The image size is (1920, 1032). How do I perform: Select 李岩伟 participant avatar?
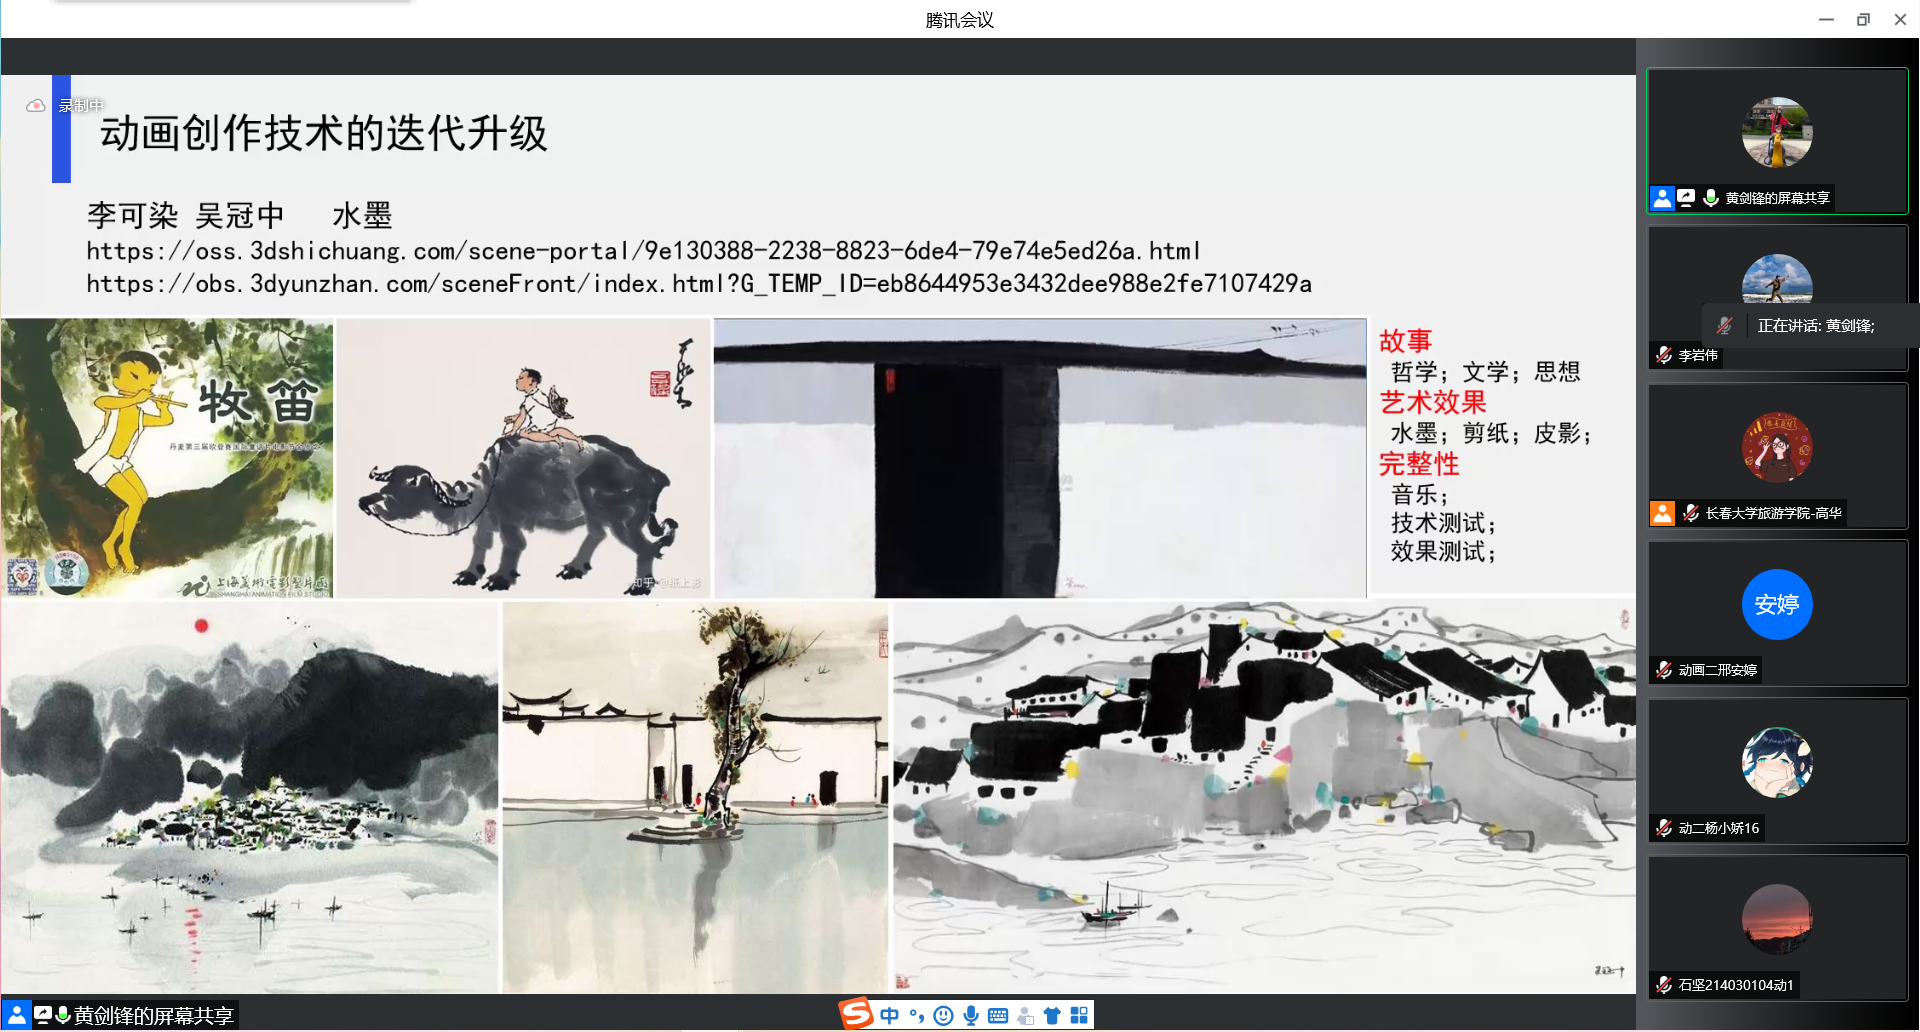click(x=1777, y=278)
